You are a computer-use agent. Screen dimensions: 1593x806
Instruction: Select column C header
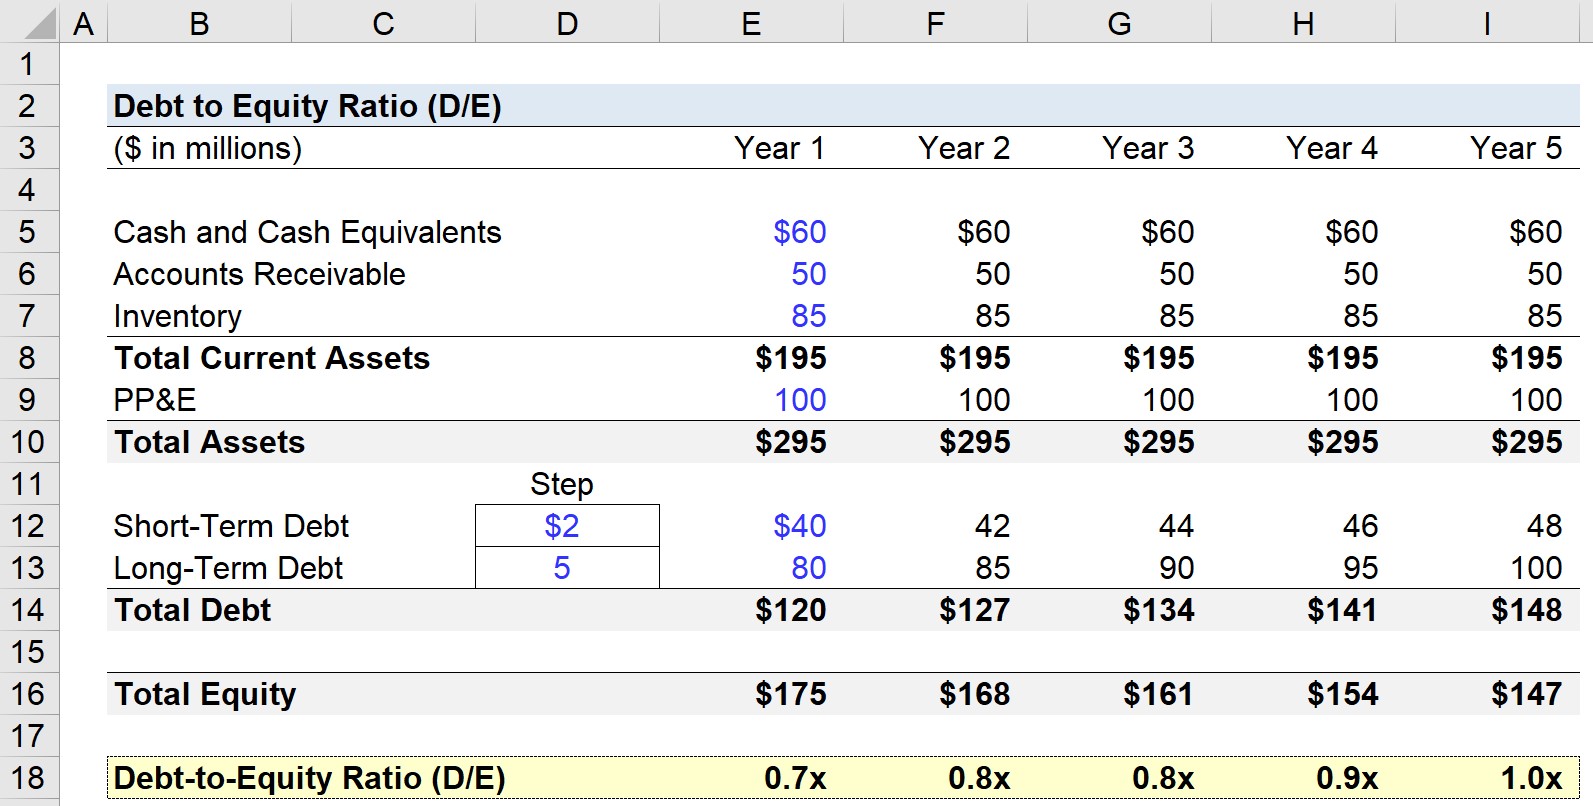383,21
